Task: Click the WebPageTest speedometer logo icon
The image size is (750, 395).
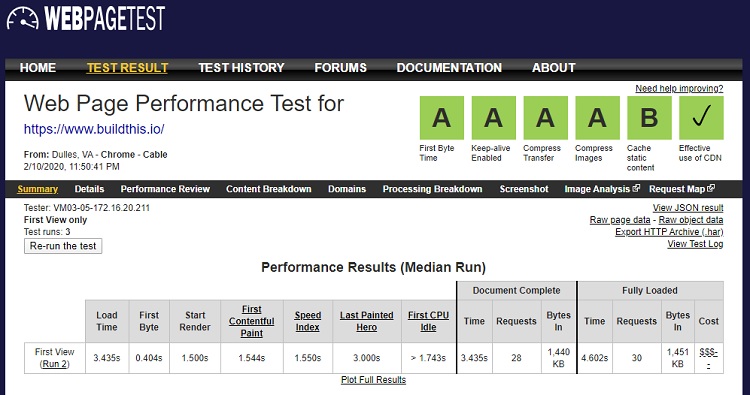Action: pos(22,19)
